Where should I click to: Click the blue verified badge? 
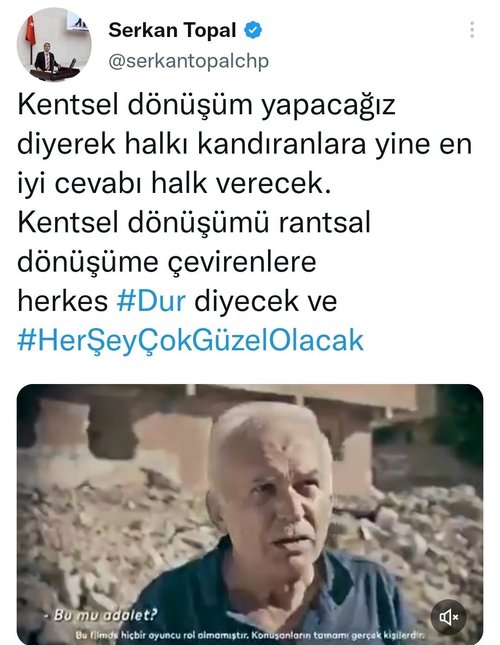point(253,30)
